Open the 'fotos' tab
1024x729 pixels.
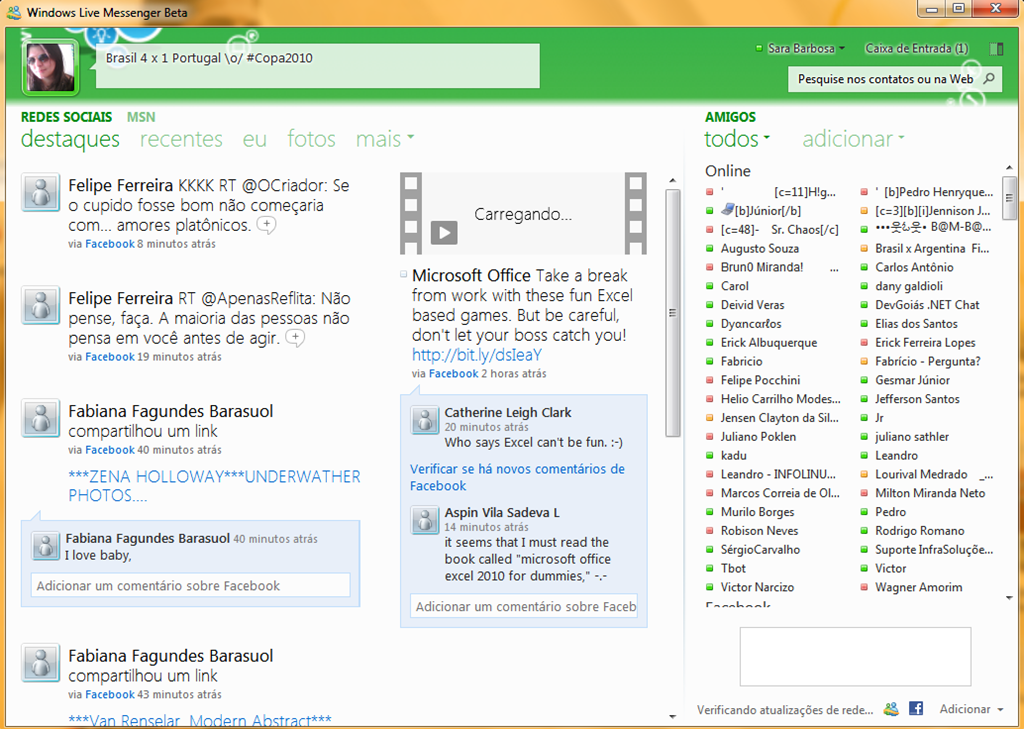[x=311, y=139]
